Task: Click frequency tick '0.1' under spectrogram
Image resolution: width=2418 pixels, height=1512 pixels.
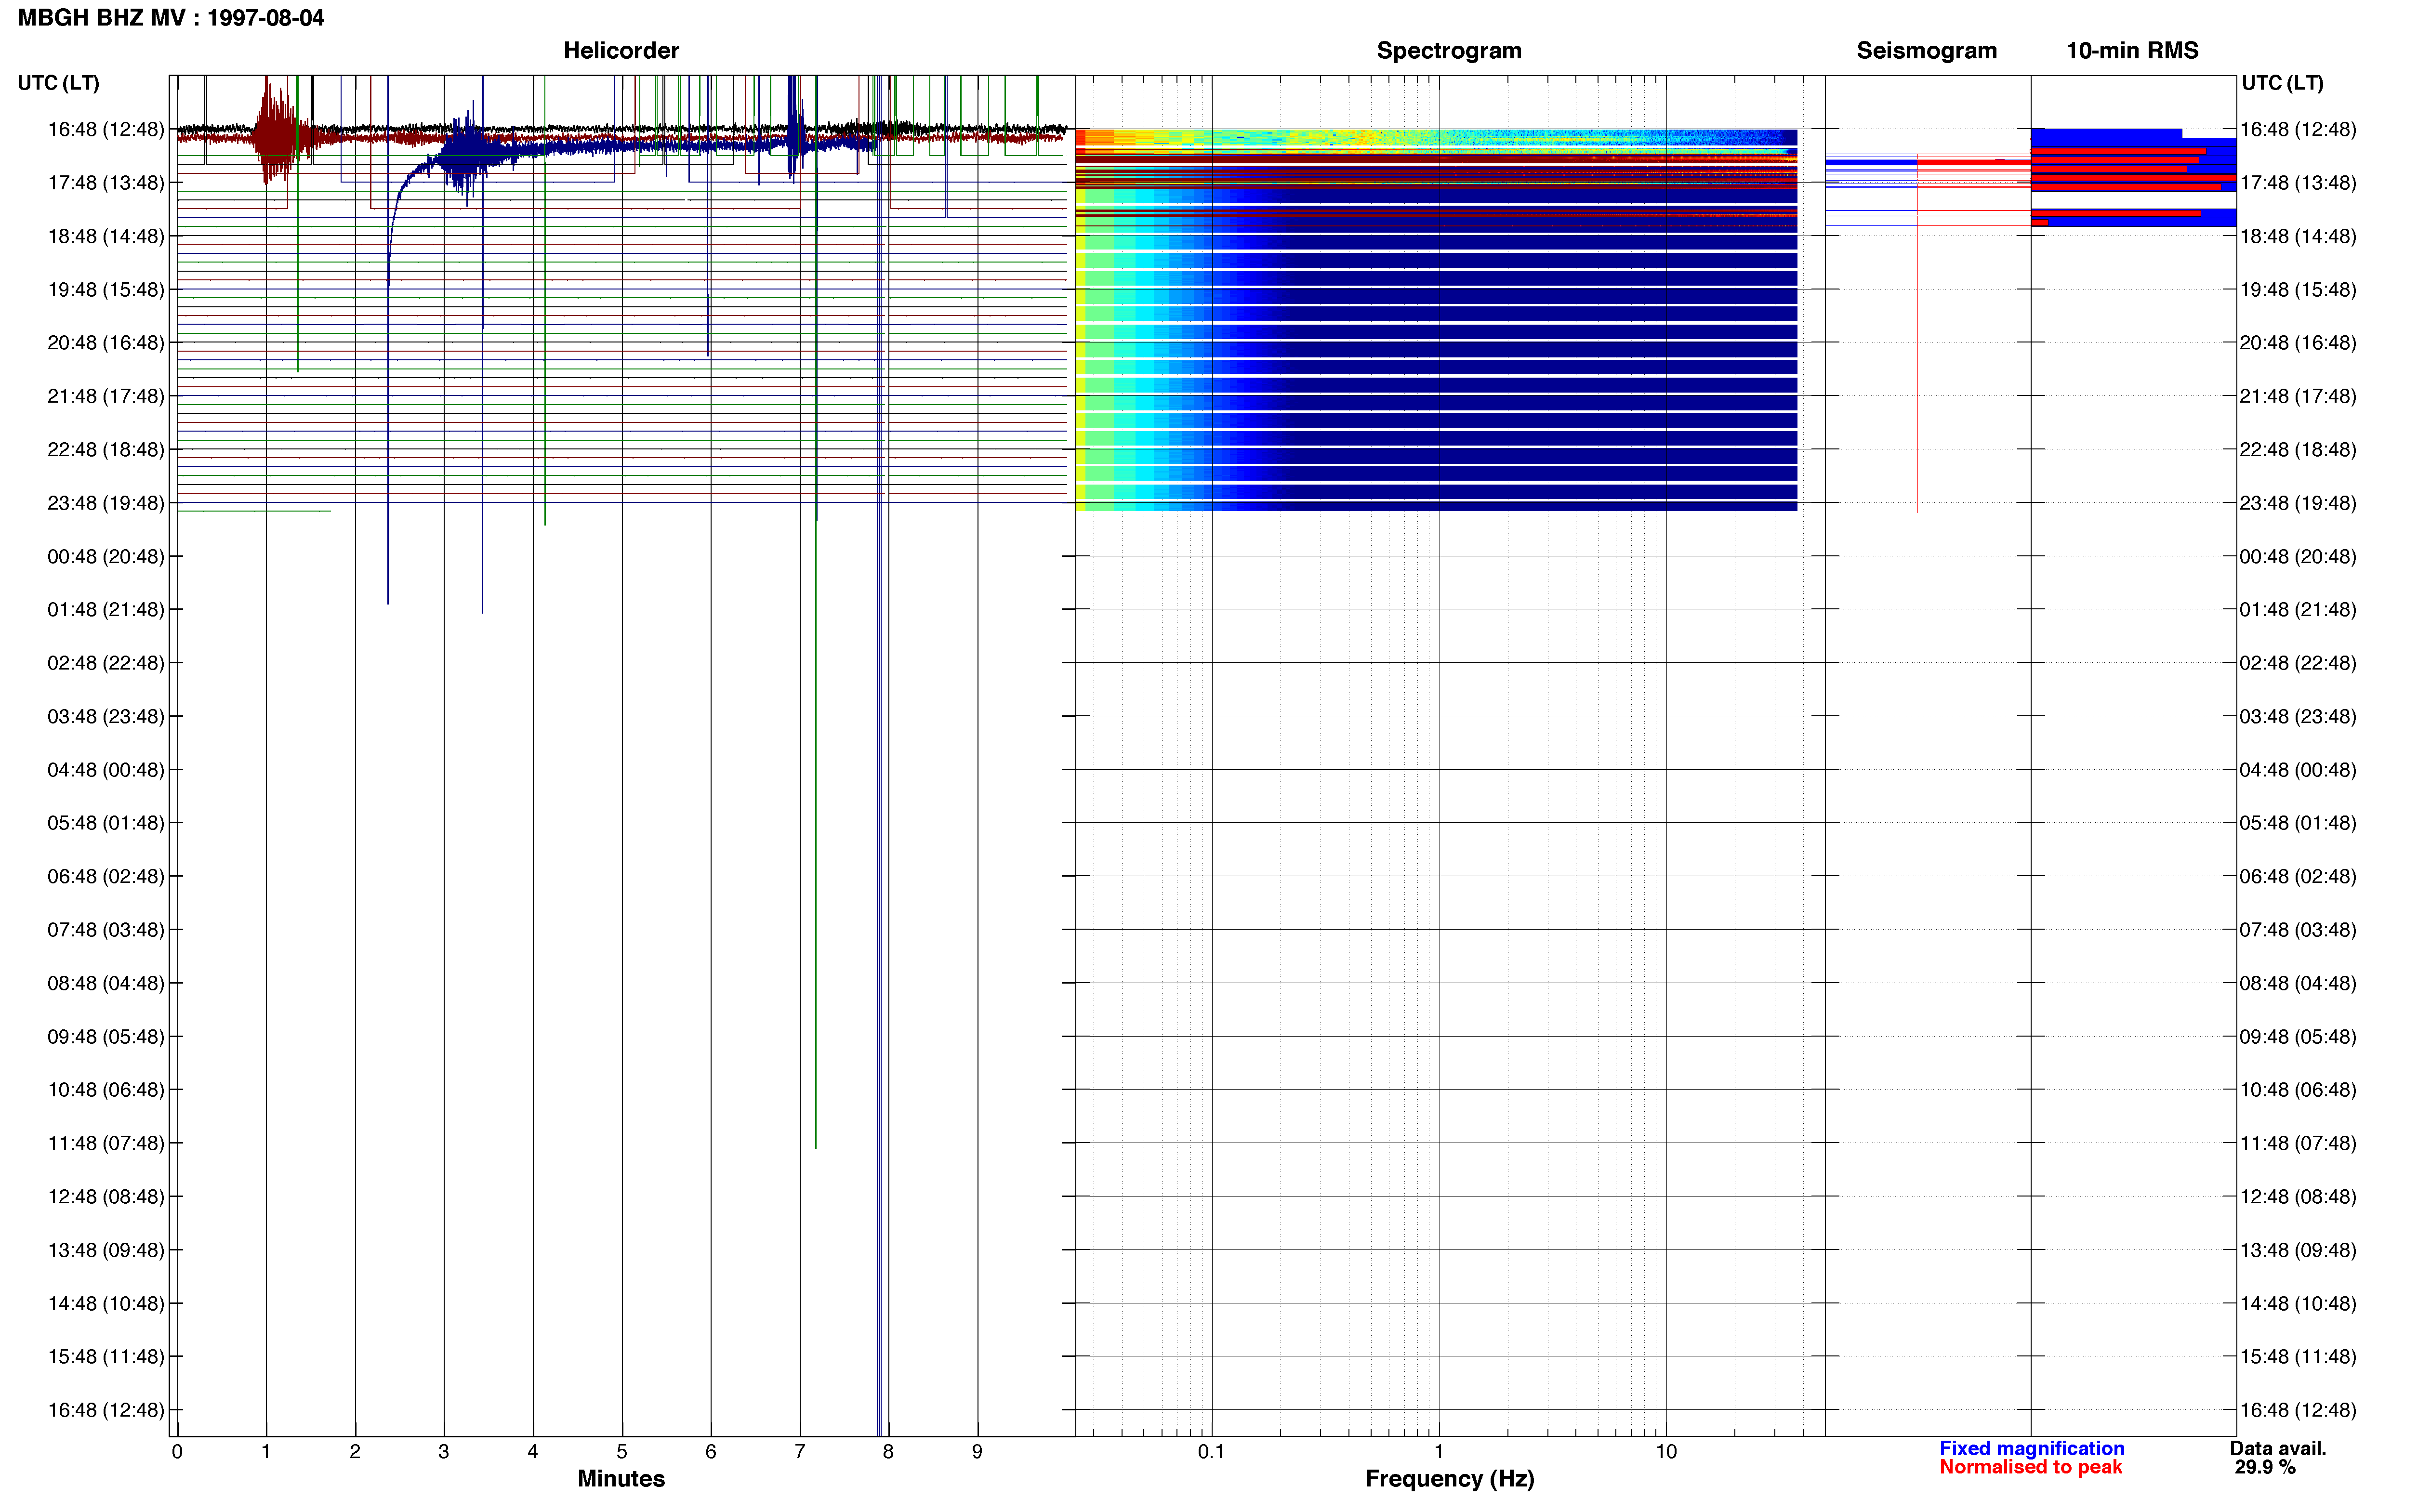Action: pos(1211,1452)
